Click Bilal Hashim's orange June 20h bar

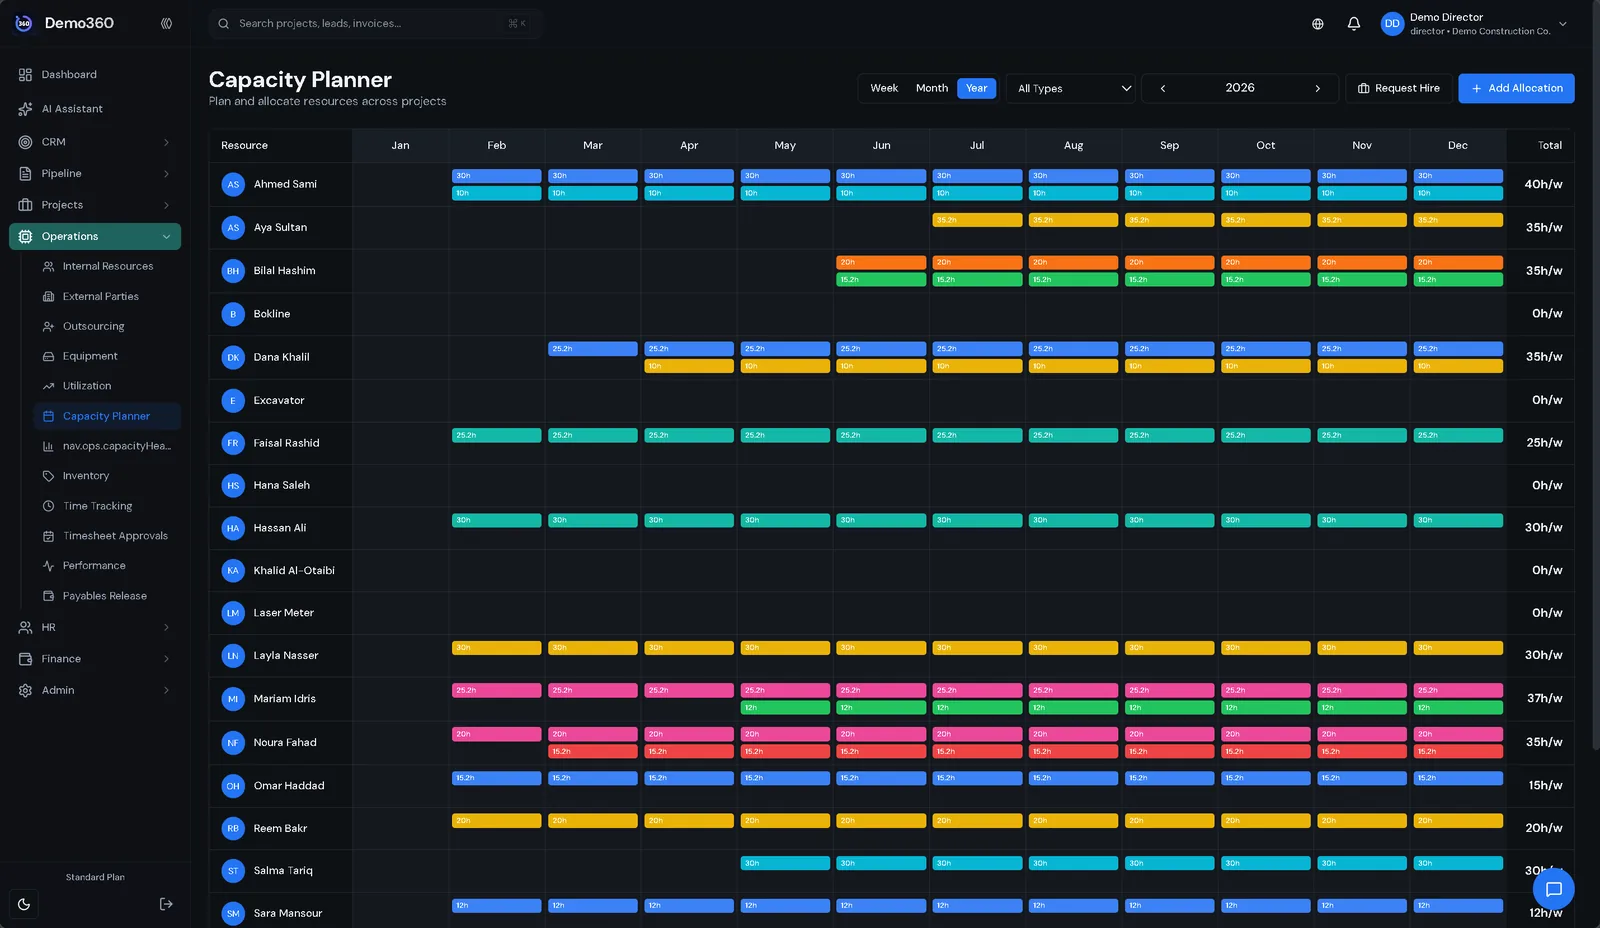coord(881,262)
